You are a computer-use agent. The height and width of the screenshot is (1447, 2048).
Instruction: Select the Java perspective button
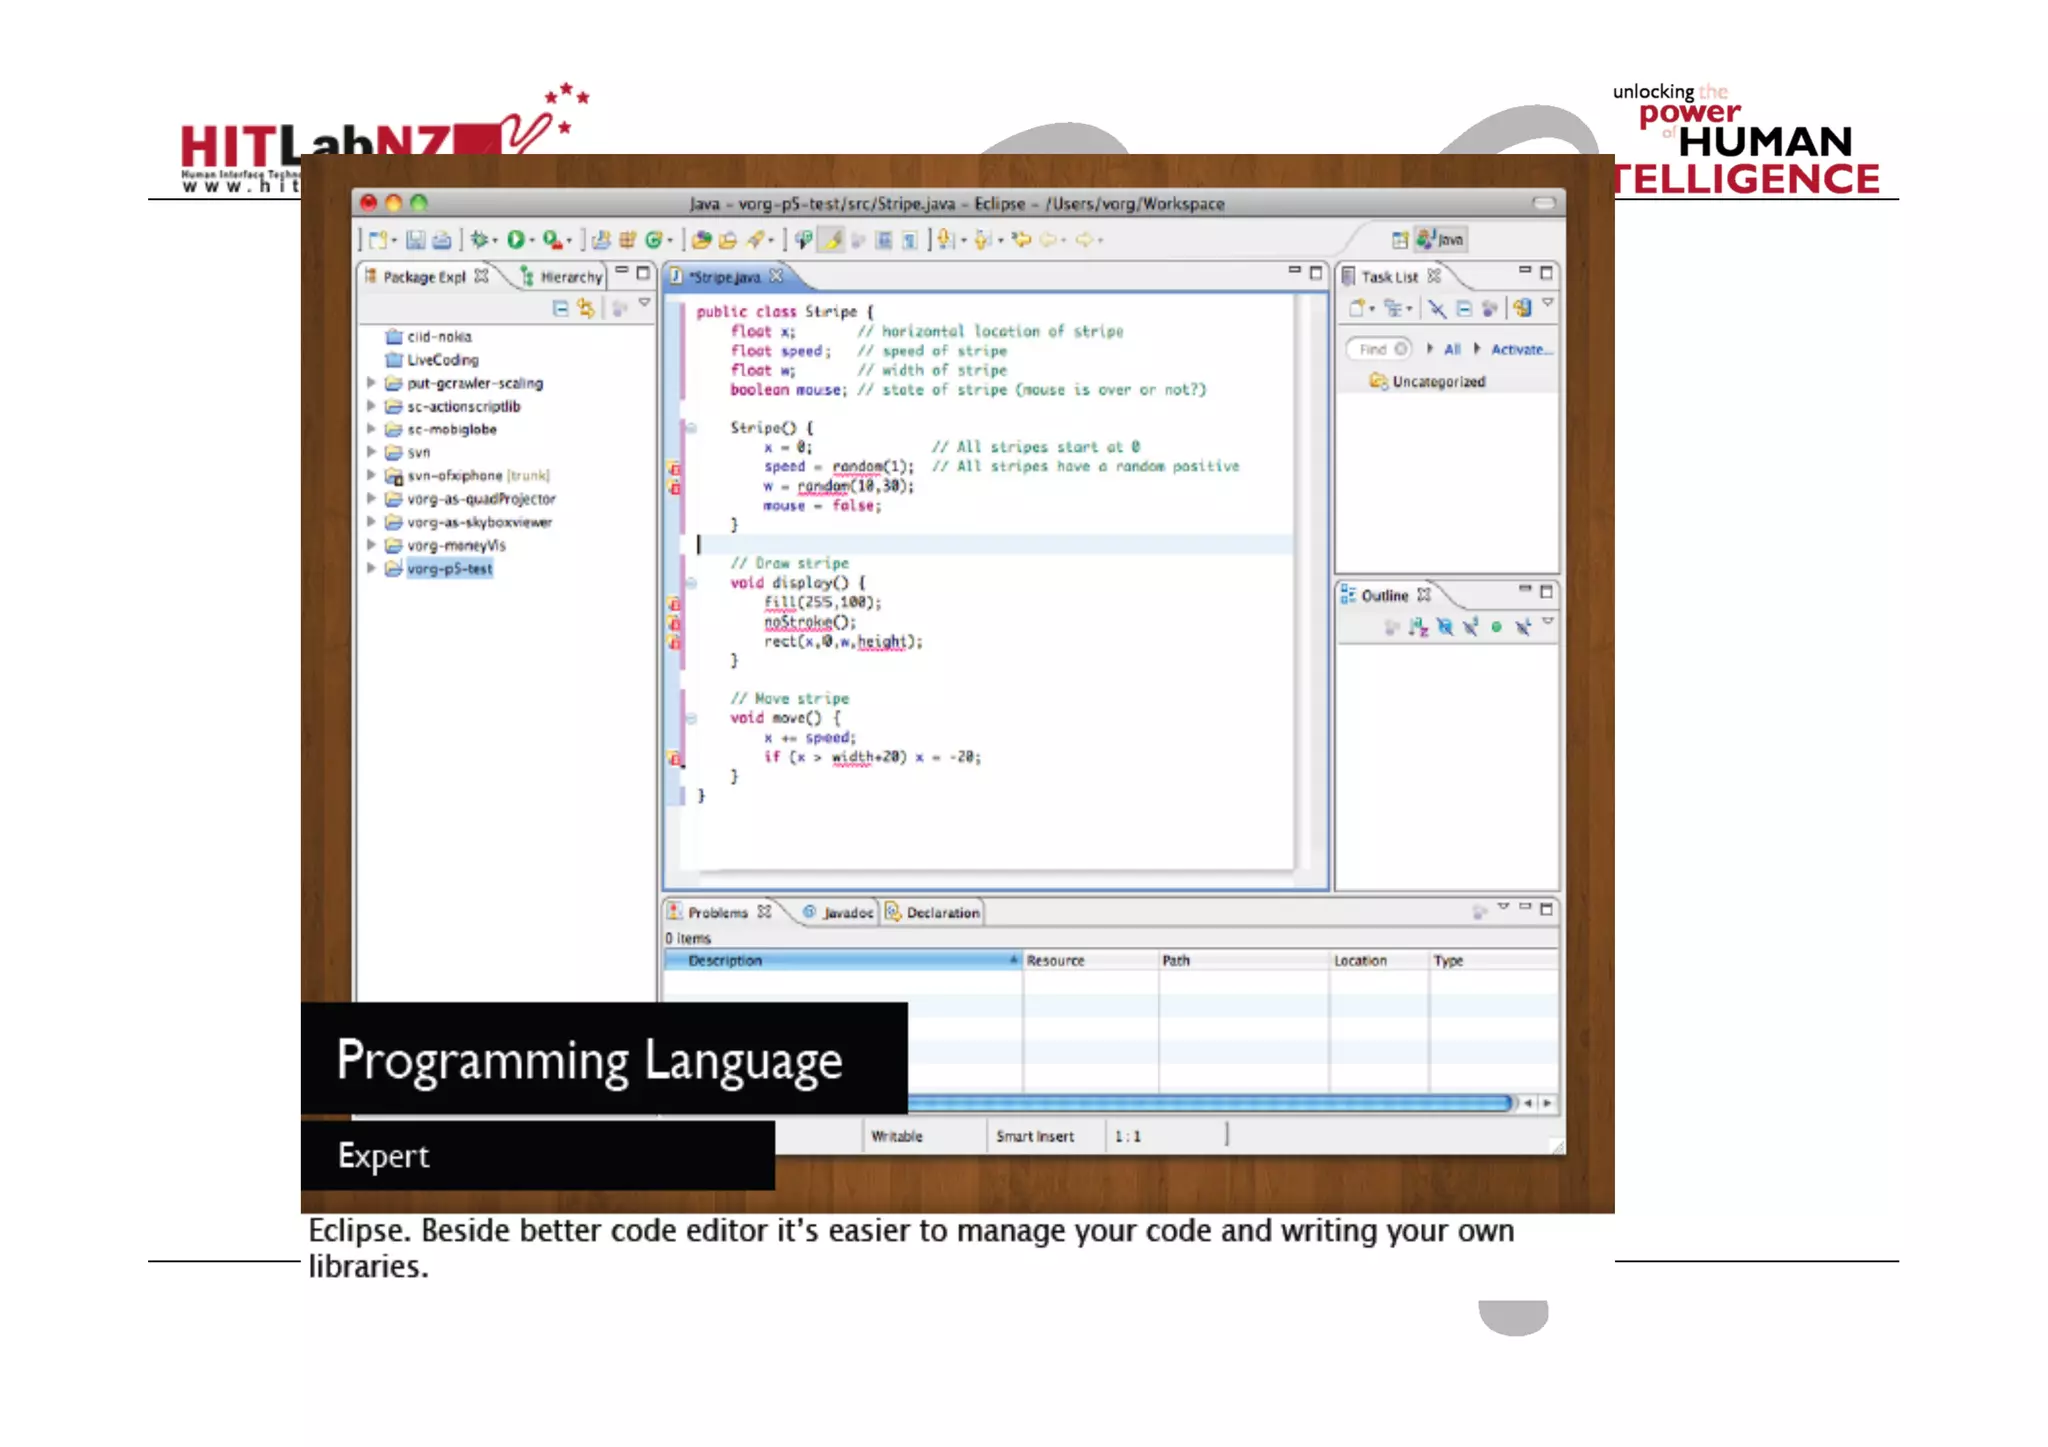[x=1440, y=240]
